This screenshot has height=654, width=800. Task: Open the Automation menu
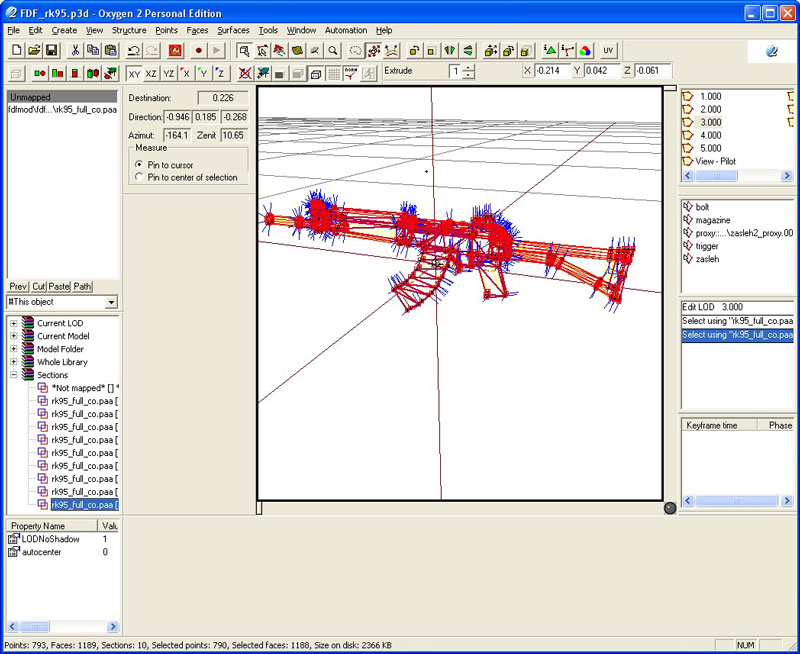pos(346,30)
